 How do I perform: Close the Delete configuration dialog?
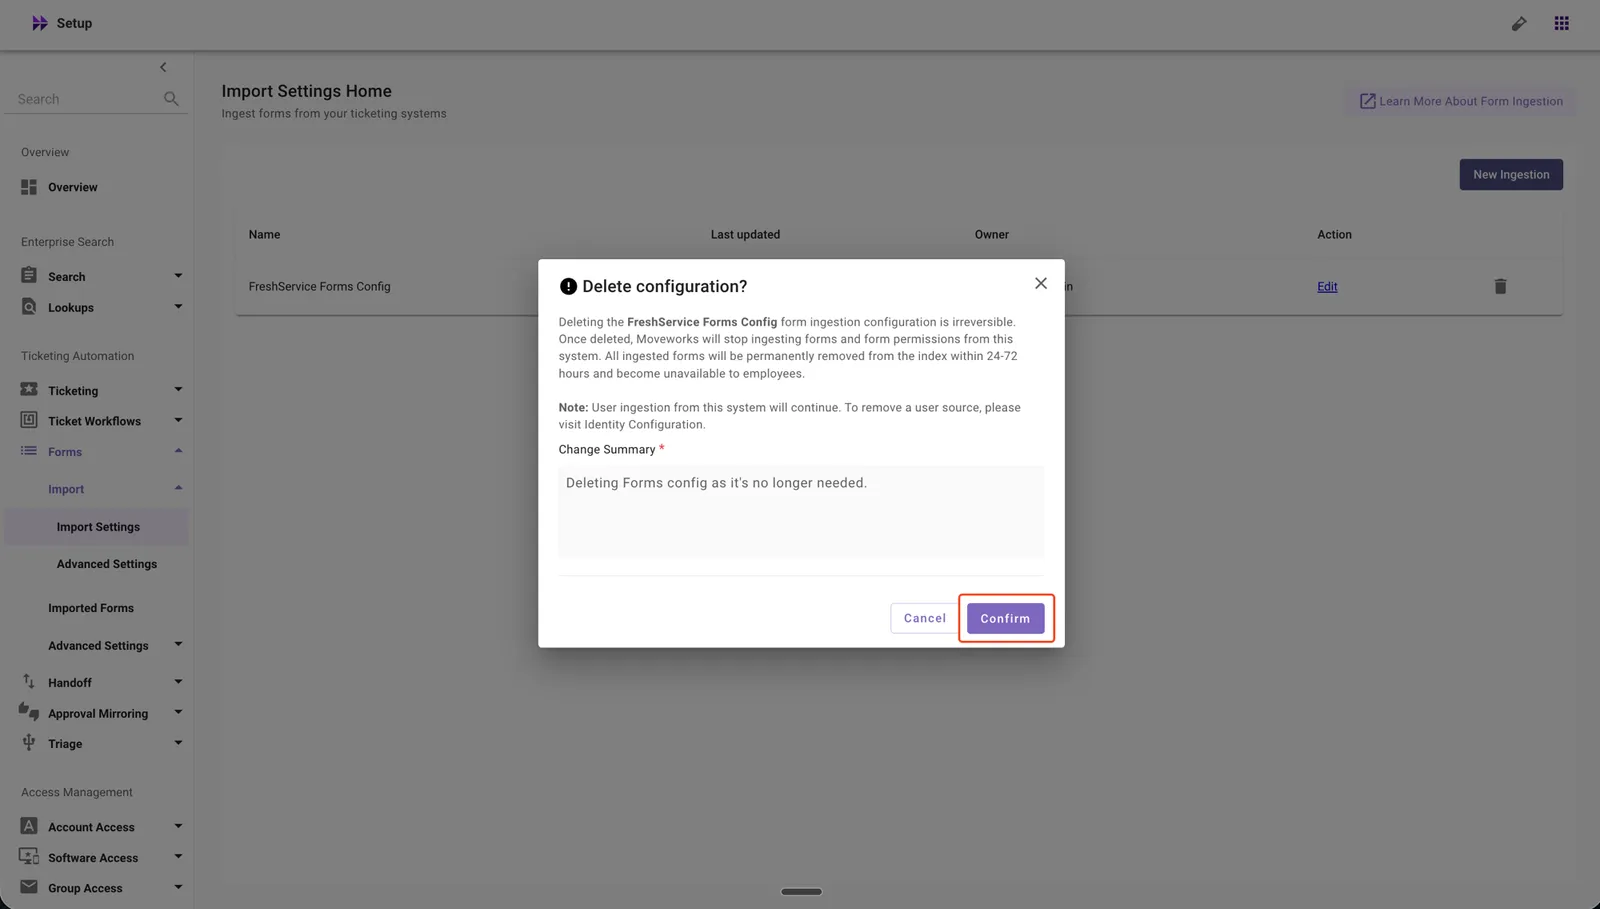[x=1041, y=284]
